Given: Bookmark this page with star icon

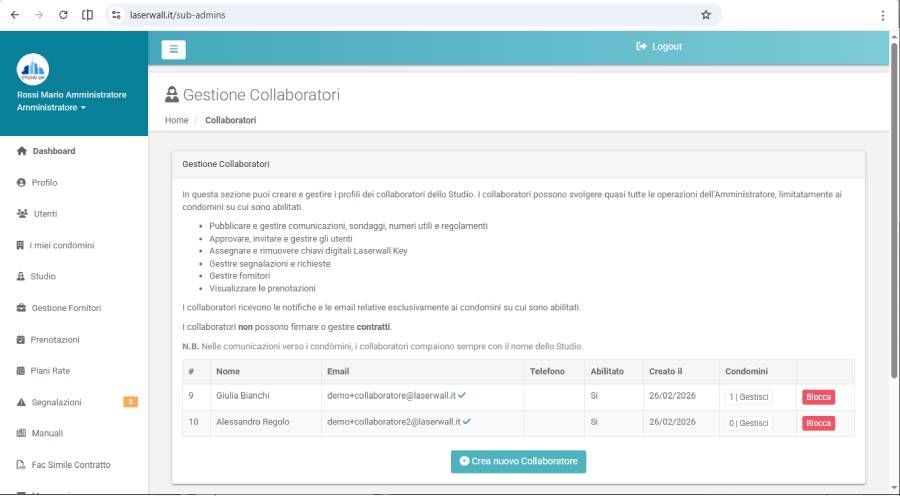Looking at the screenshot, I should (705, 15).
